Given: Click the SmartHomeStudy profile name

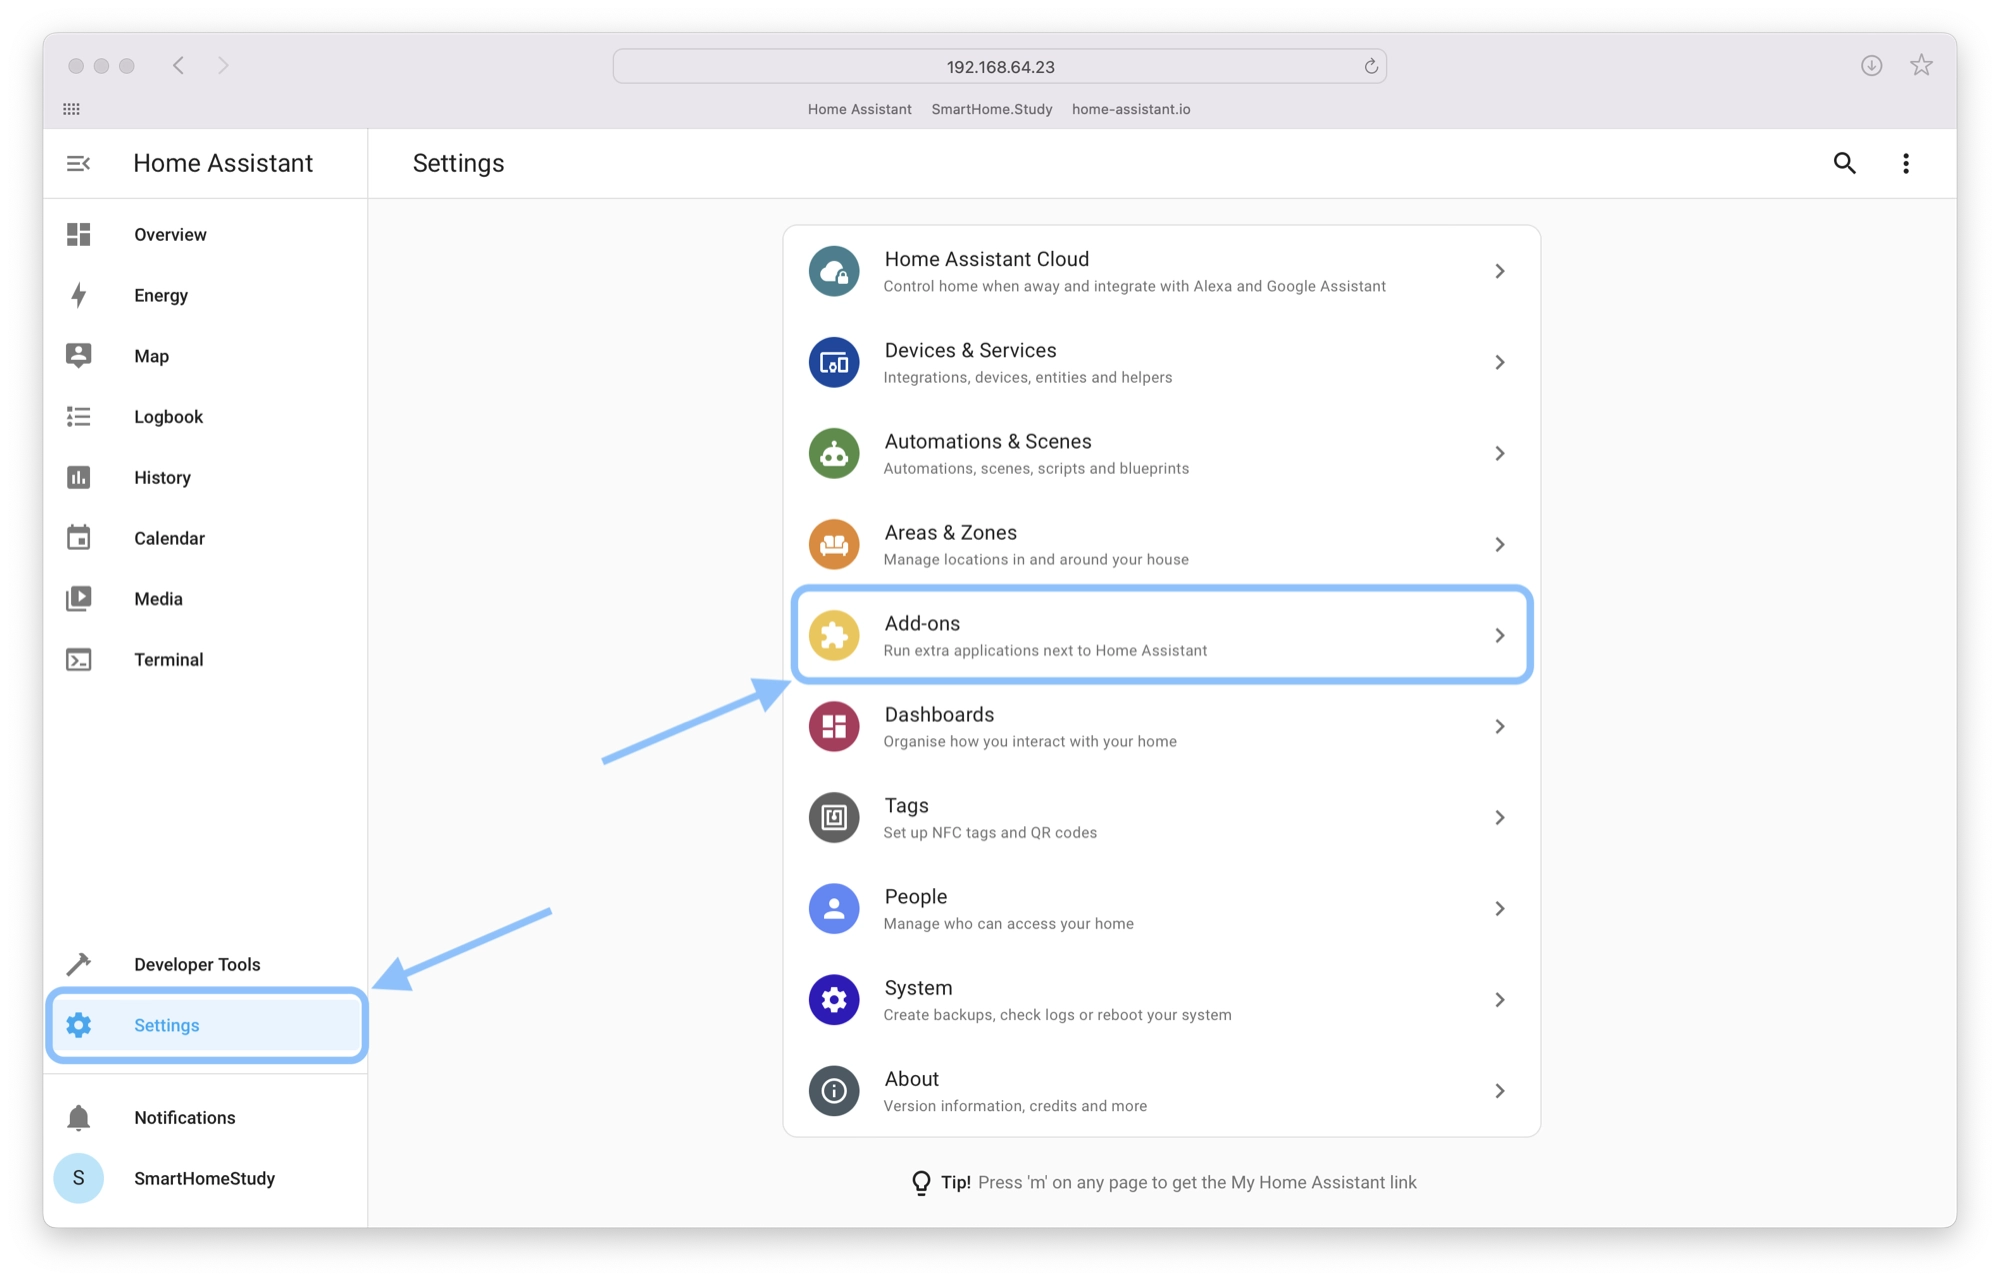Looking at the screenshot, I should coord(204,1179).
